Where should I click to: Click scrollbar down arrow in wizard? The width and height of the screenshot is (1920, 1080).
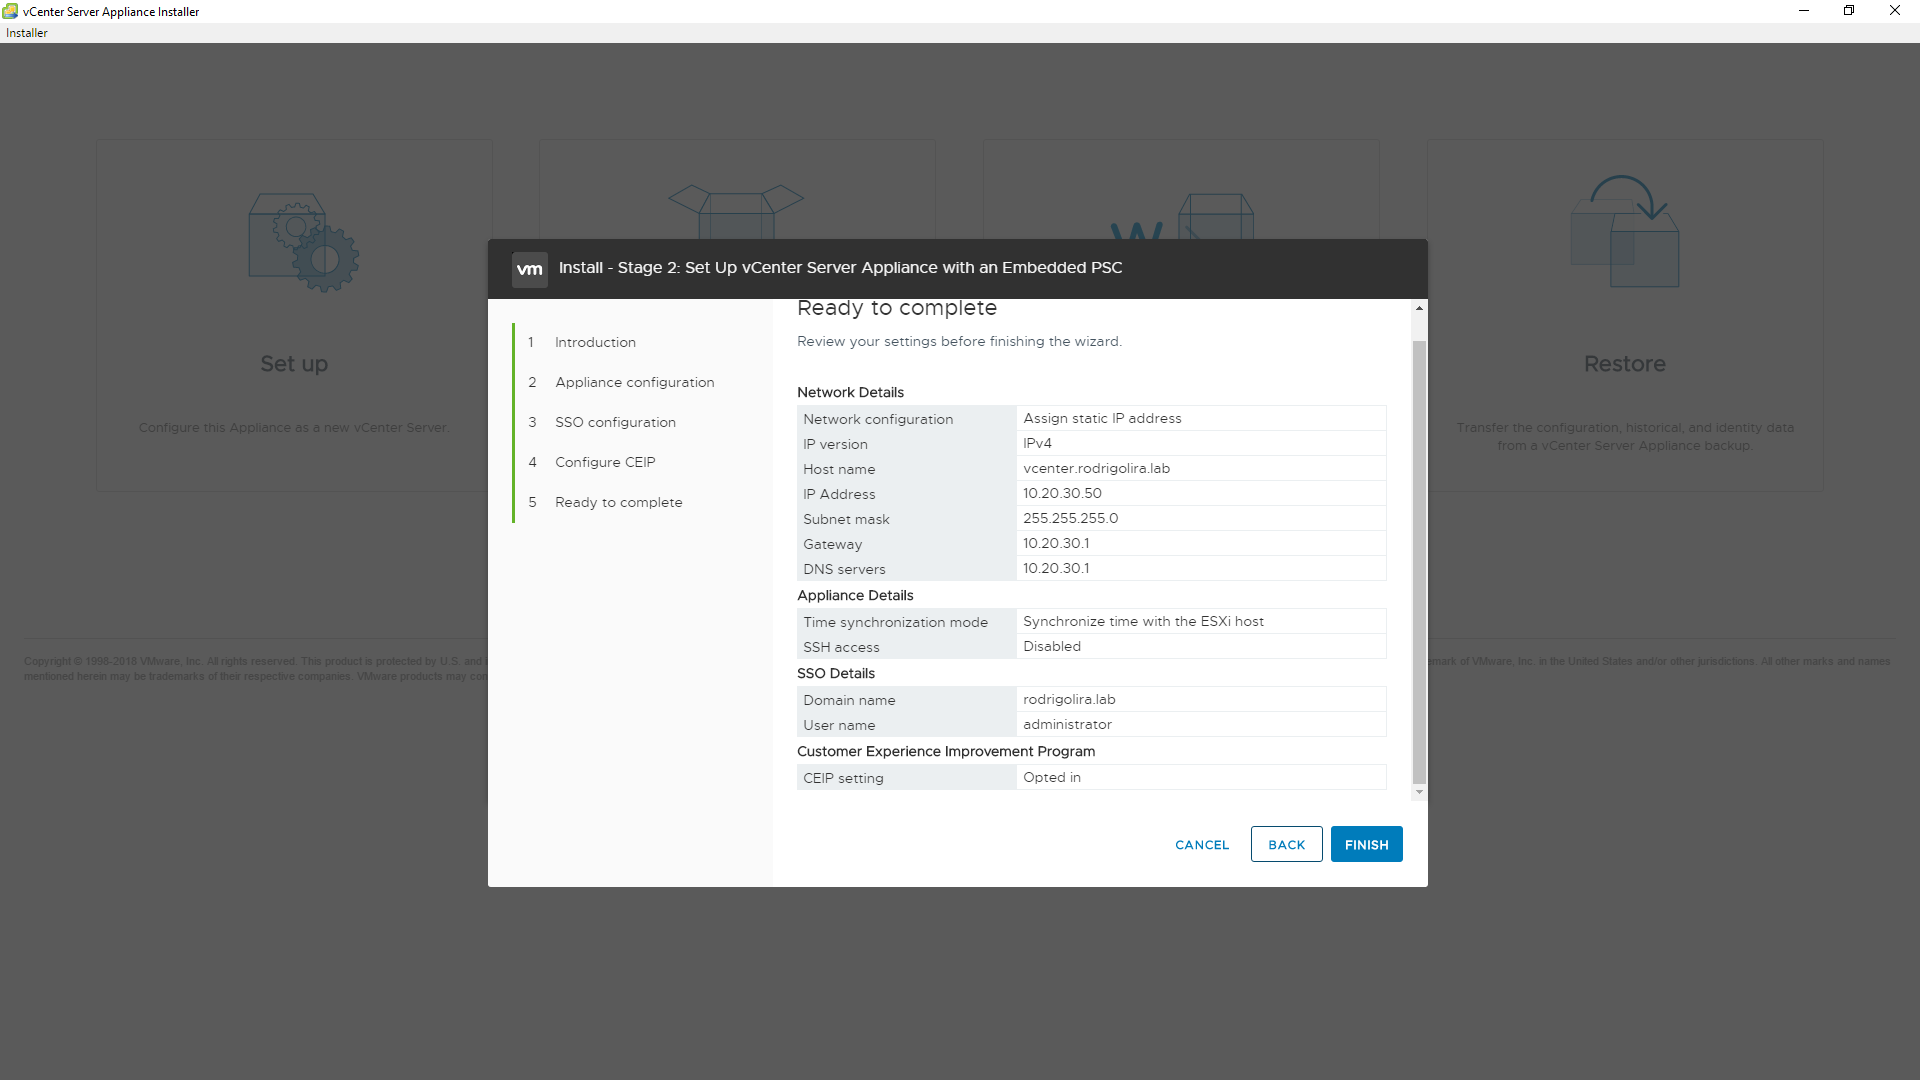coord(1419,792)
